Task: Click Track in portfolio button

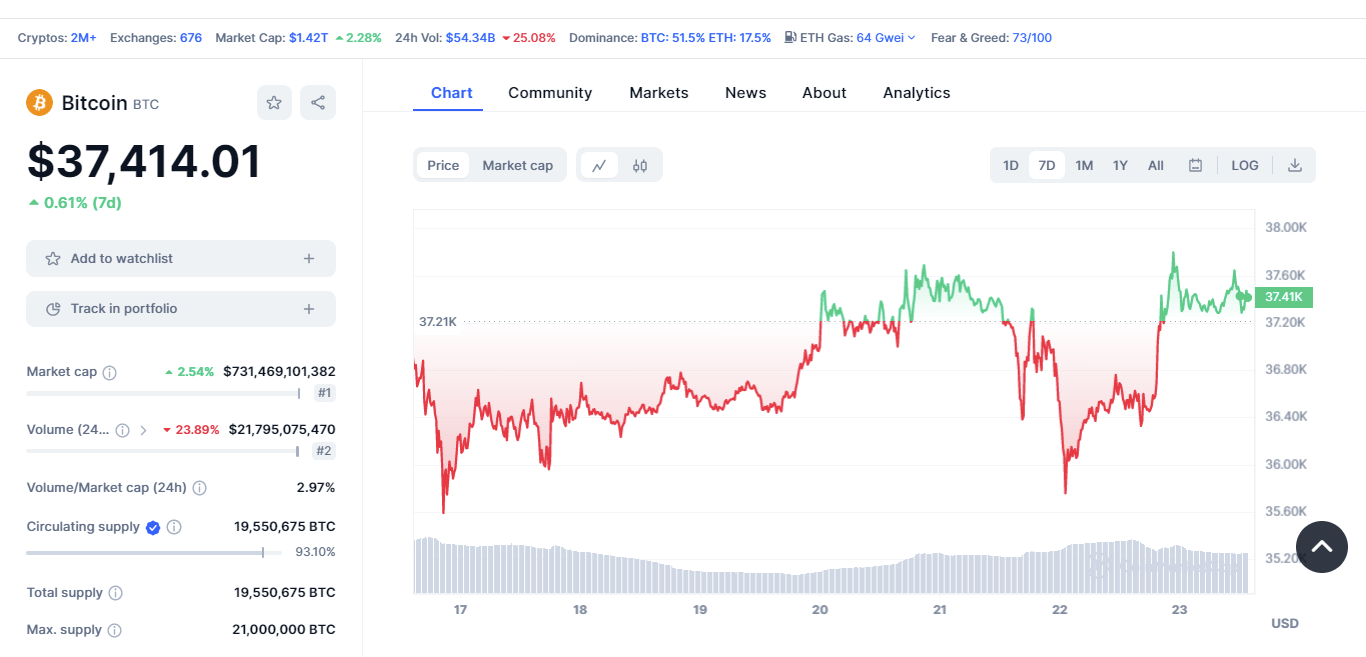Action: coord(181,309)
